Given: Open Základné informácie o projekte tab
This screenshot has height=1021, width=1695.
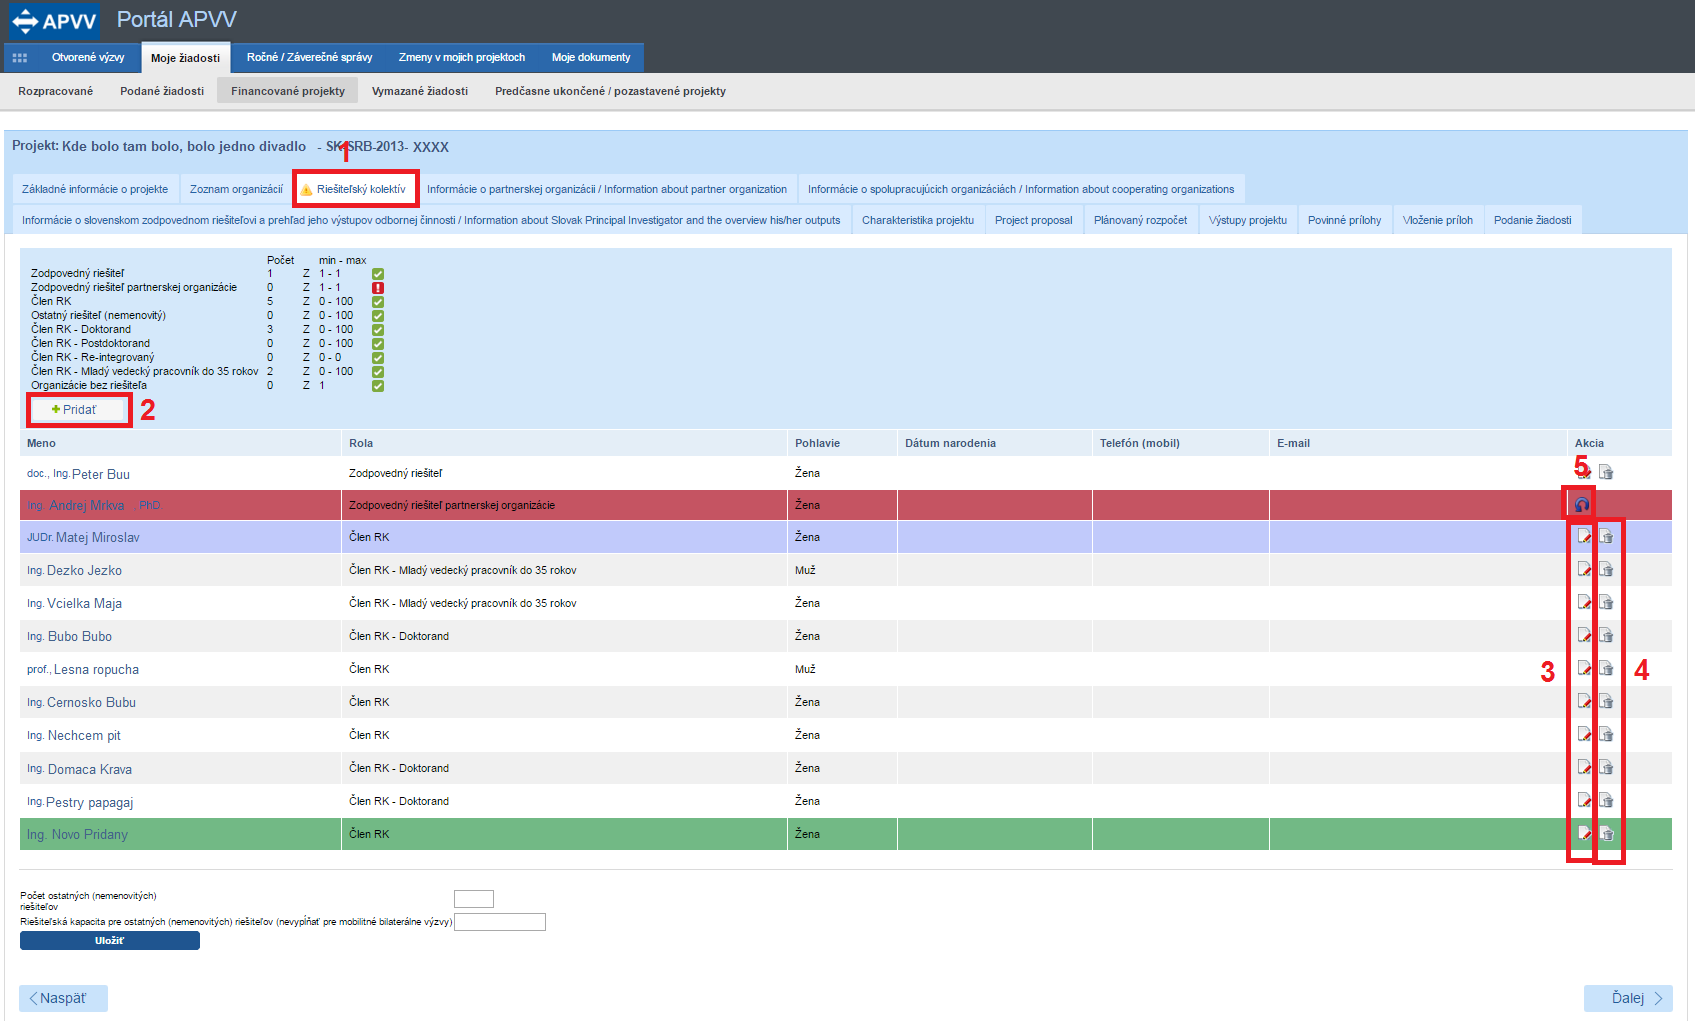Looking at the screenshot, I should tap(95, 189).
